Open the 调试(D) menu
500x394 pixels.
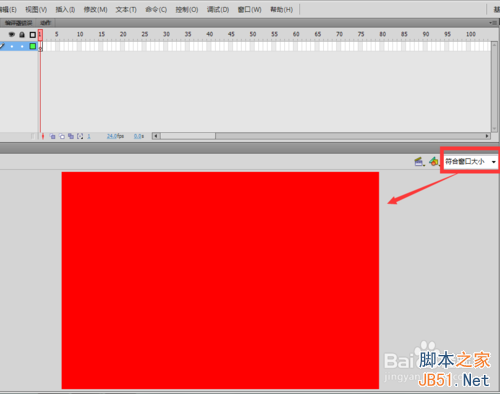[x=218, y=9]
